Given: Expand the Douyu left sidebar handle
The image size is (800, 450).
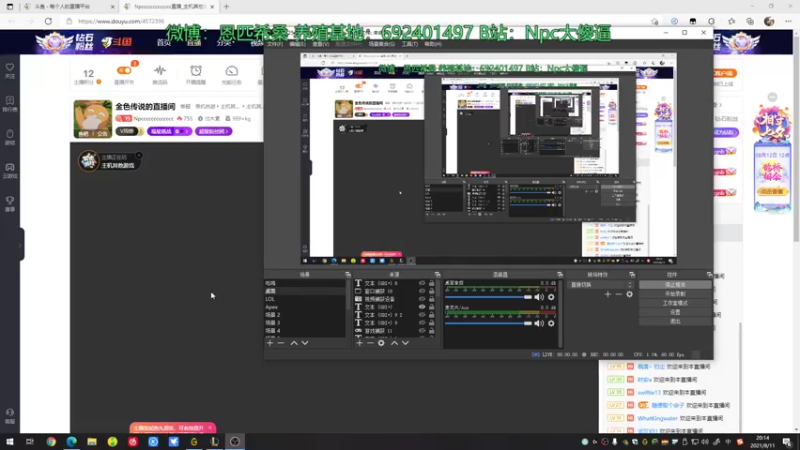Looking at the screenshot, I should coord(21,245).
